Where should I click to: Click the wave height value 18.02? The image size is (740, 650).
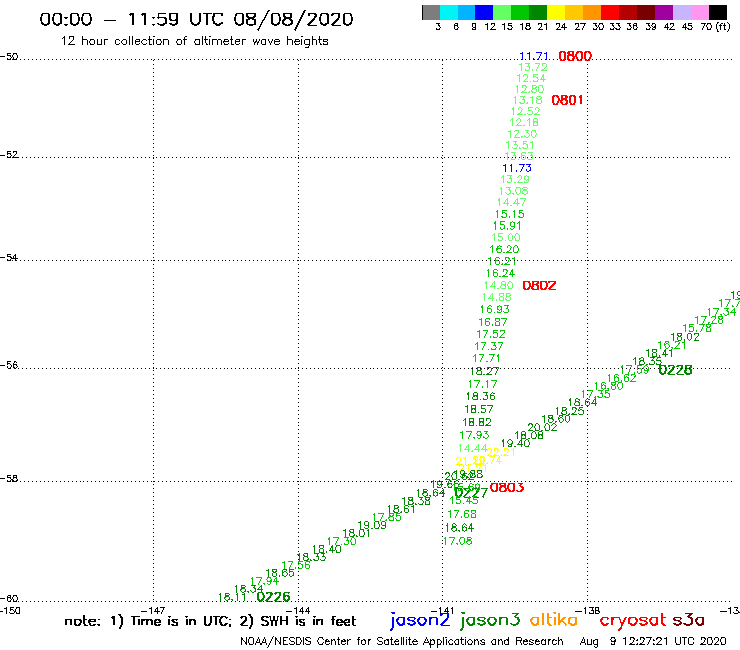pyautogui.click(x=685, y=338)
